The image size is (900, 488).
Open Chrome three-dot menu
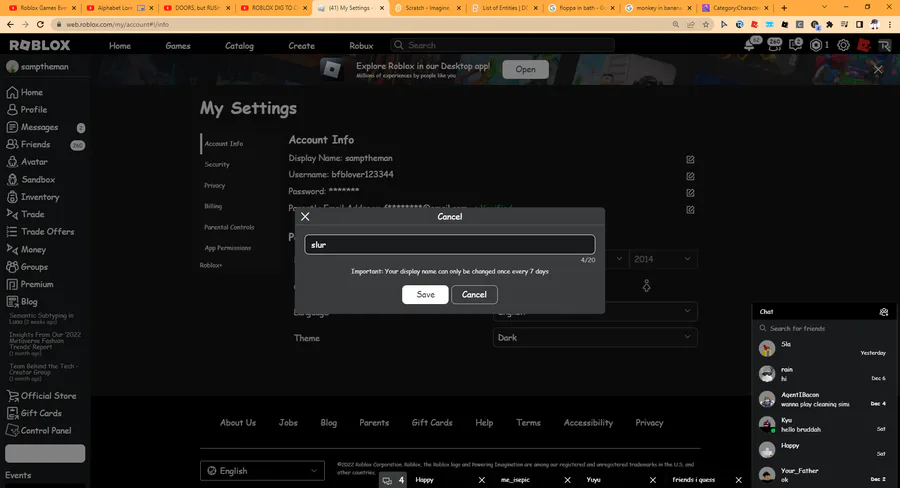[x=890, y=24]
